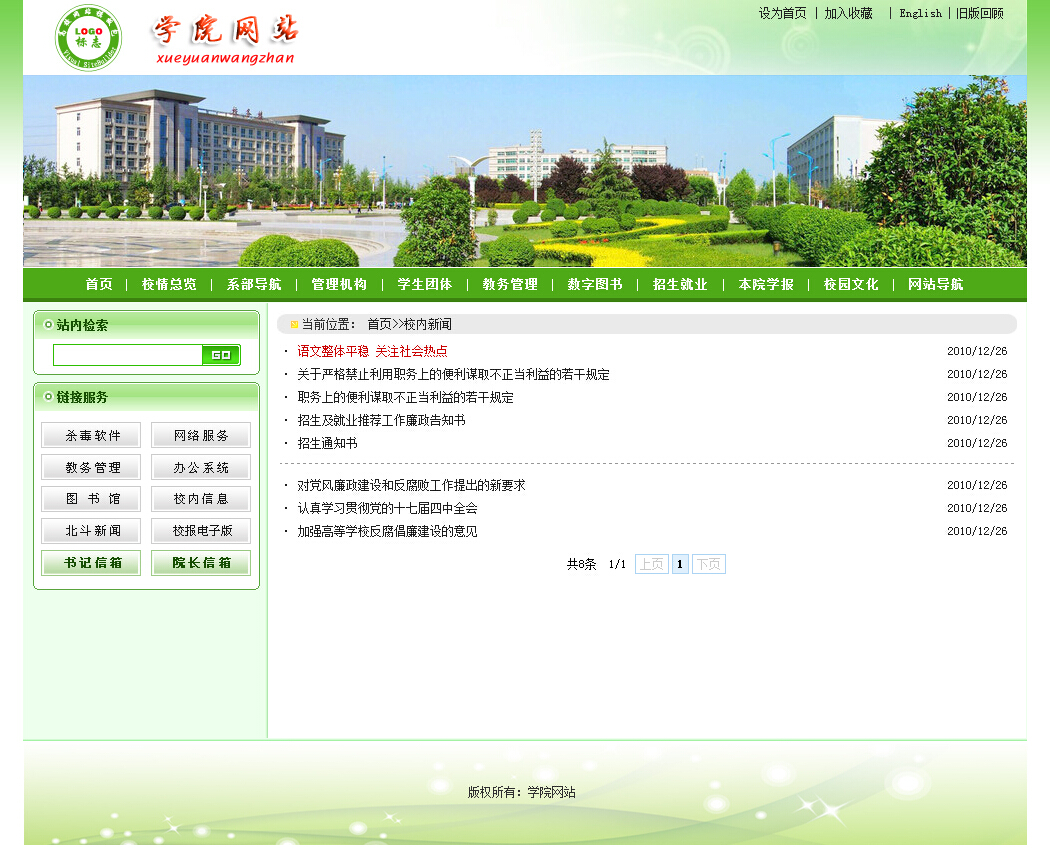
Task: Open the 旧版回顾 old version link
Action: click(980, 13)
